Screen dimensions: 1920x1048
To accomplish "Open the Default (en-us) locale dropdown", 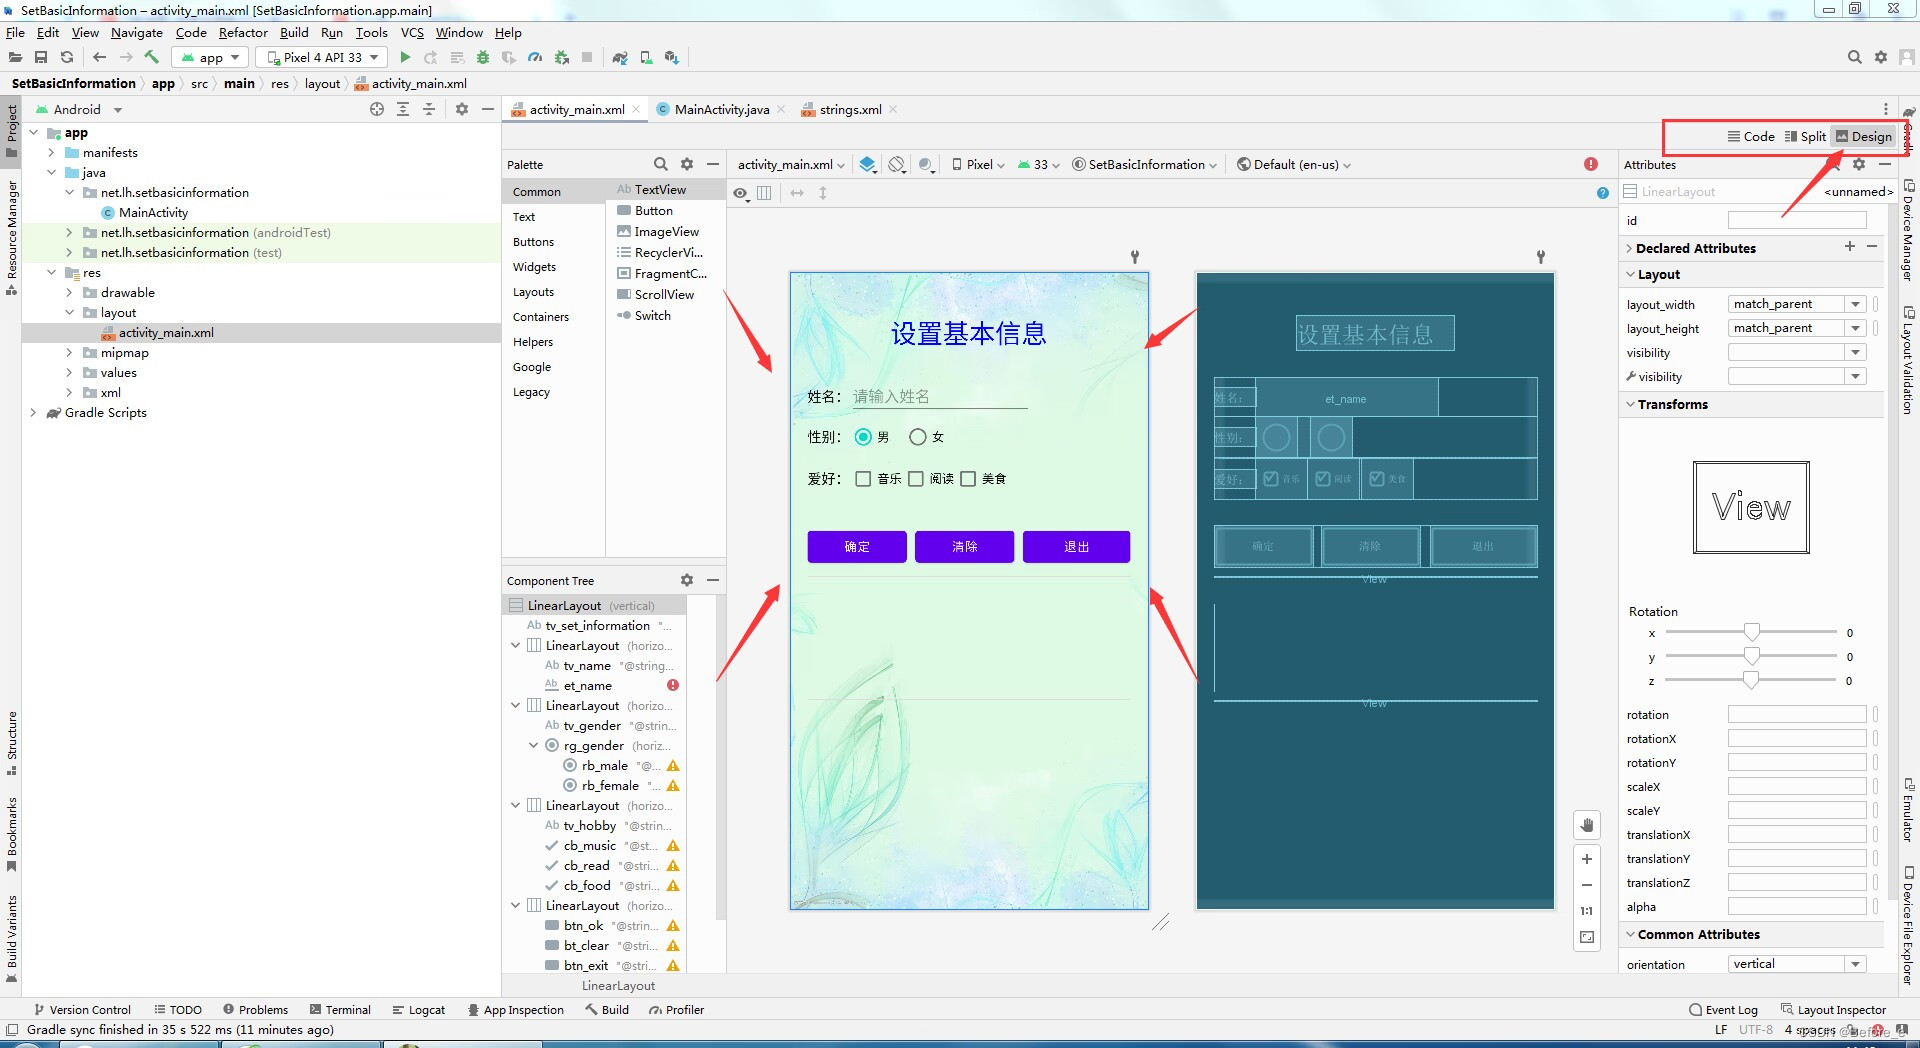I will pyautogui.click(x=1294, y=164).
